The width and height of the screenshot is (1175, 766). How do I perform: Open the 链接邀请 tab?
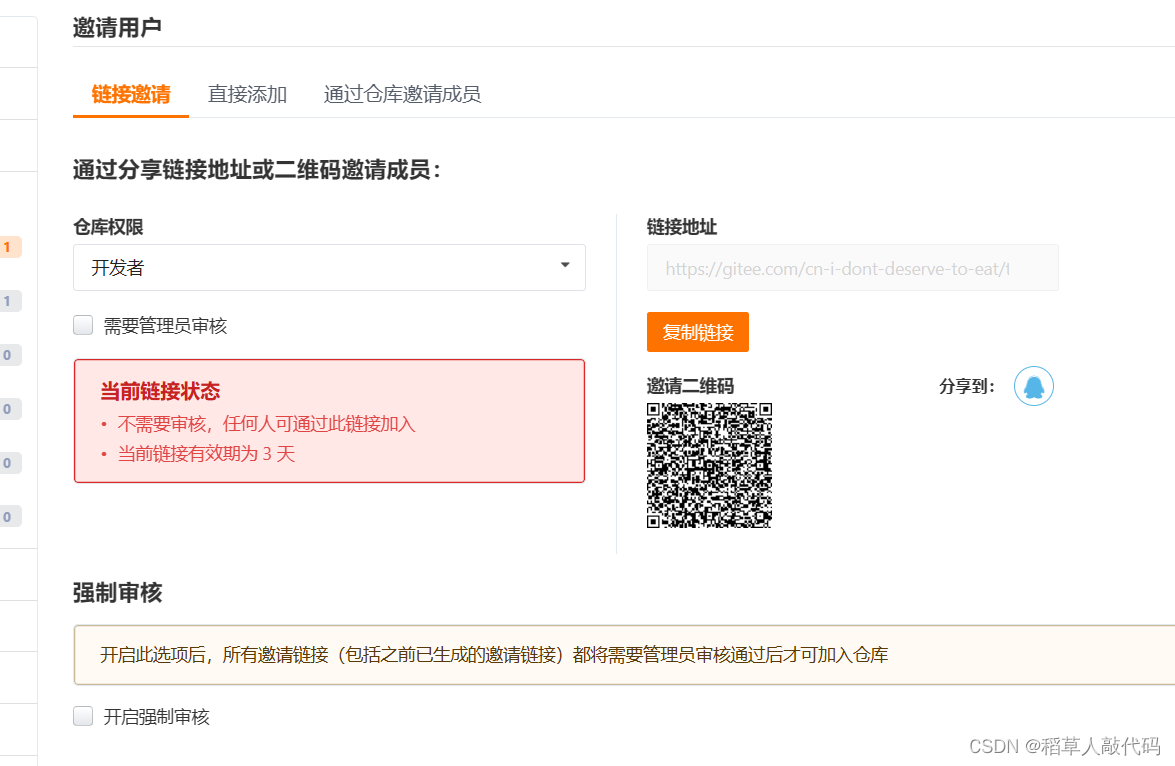coord(131,94)
